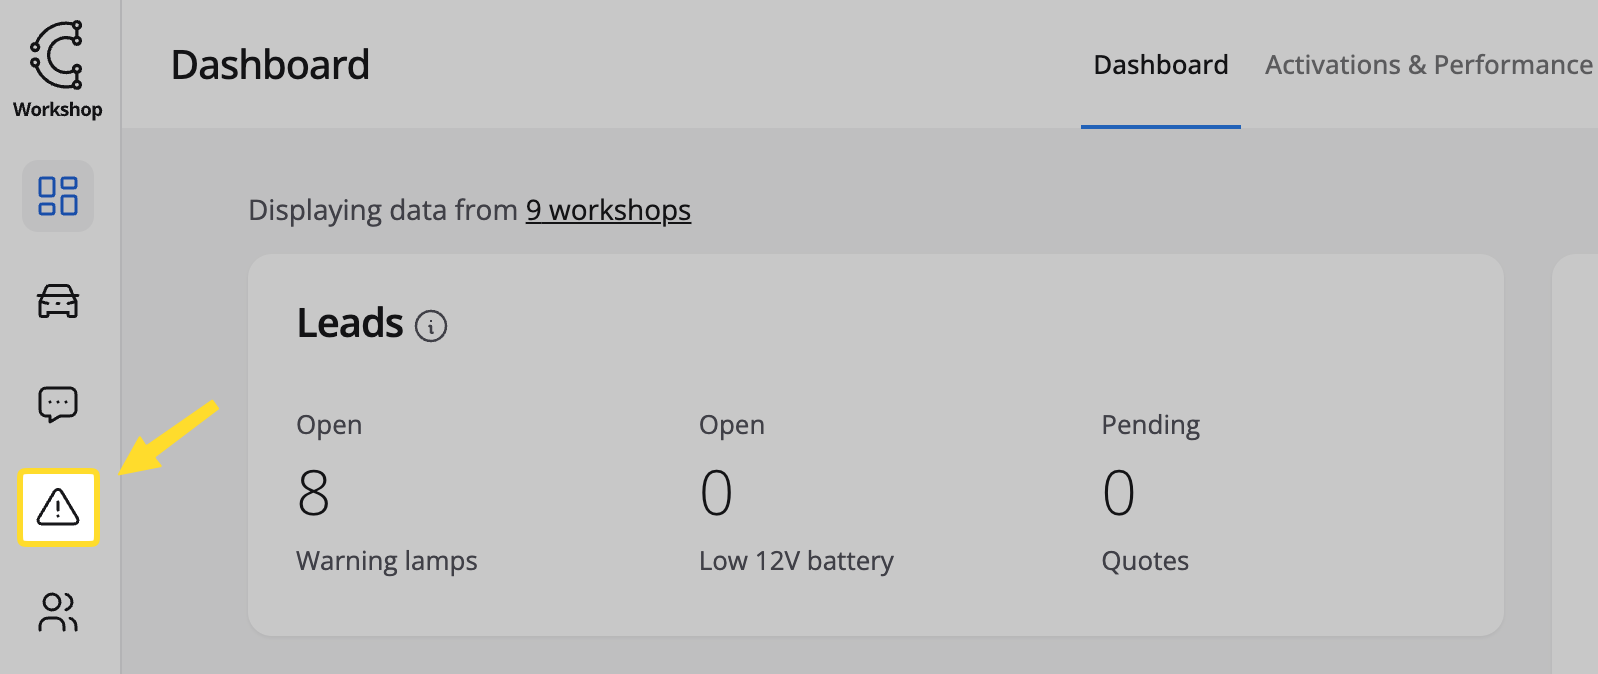Switch to Activations & Performance tab
Image resolution: width=1598 pixels, height=674 pixels.
(1429, 65)
